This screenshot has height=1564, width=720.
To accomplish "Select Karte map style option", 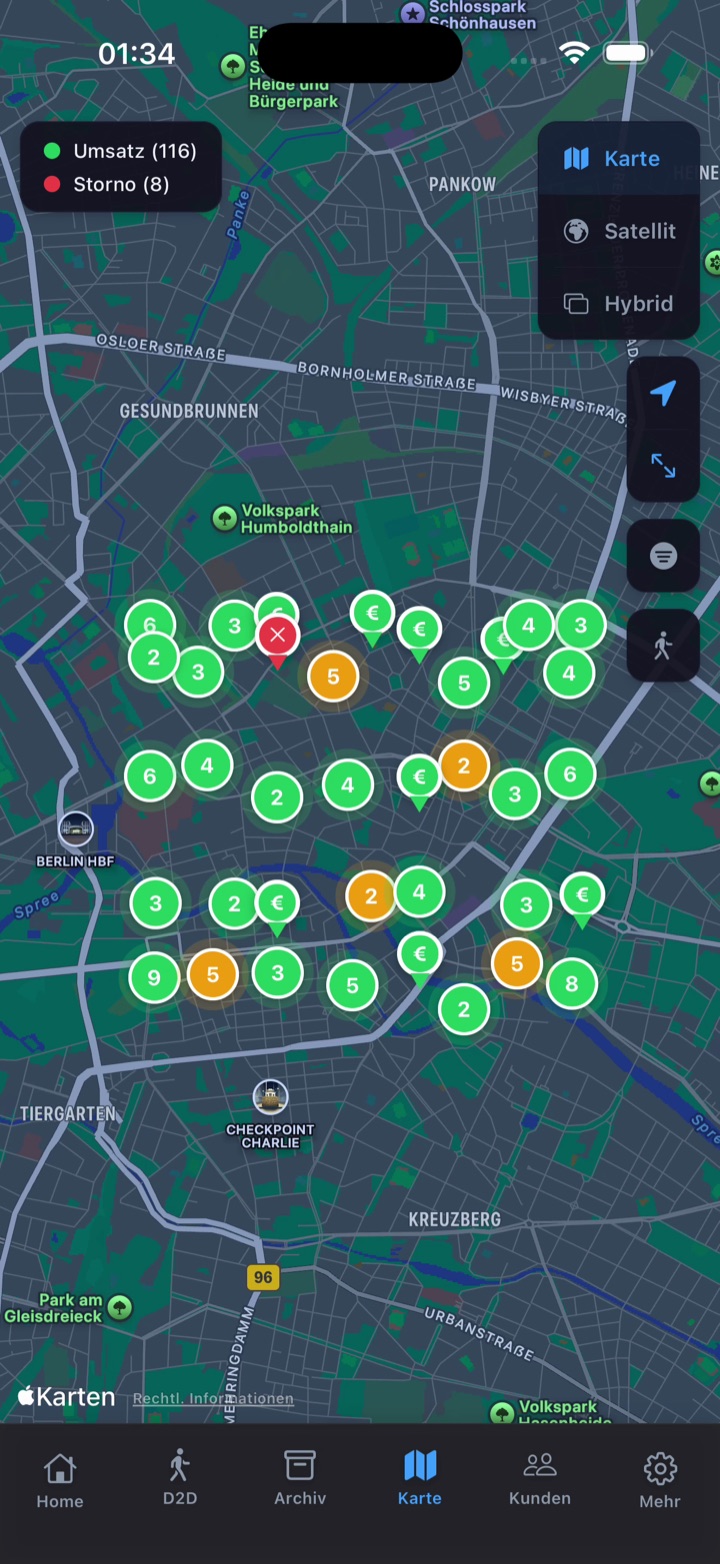I will [618, 158].
